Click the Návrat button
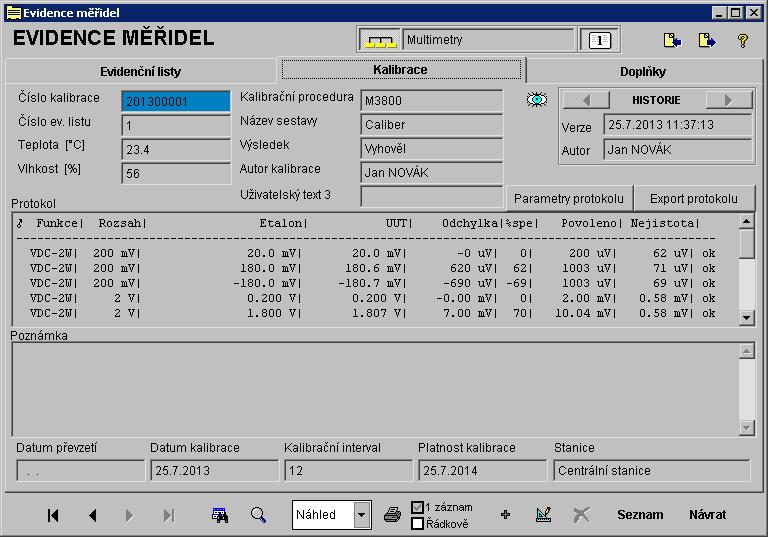 pos(708,515)
